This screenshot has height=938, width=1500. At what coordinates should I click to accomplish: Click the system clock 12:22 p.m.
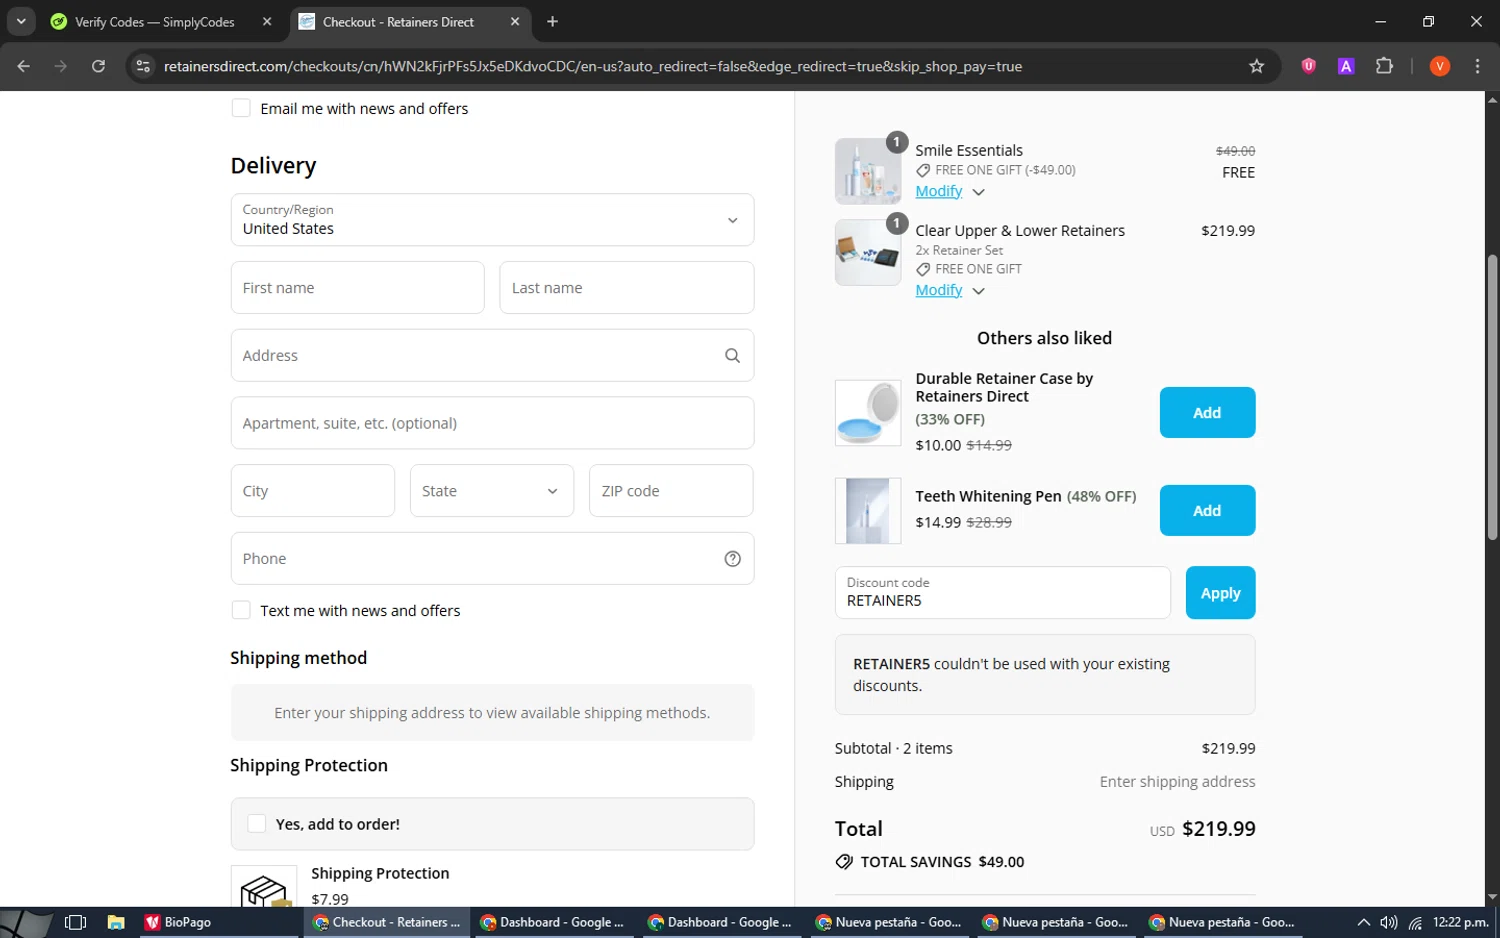[1460, 922]
